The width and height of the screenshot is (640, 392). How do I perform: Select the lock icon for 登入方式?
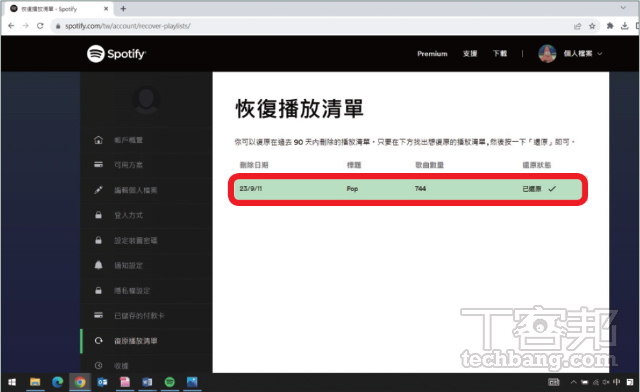coord(98,215)
